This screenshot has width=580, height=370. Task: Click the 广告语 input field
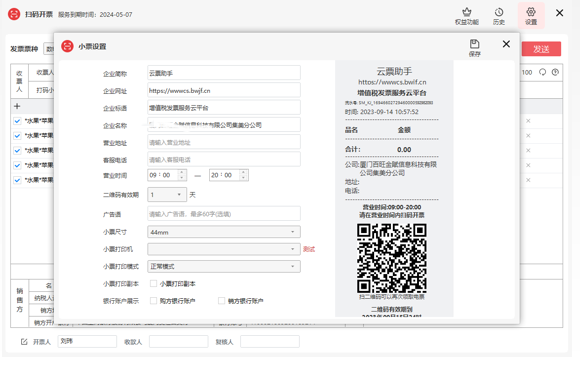[x=224, y=214]
